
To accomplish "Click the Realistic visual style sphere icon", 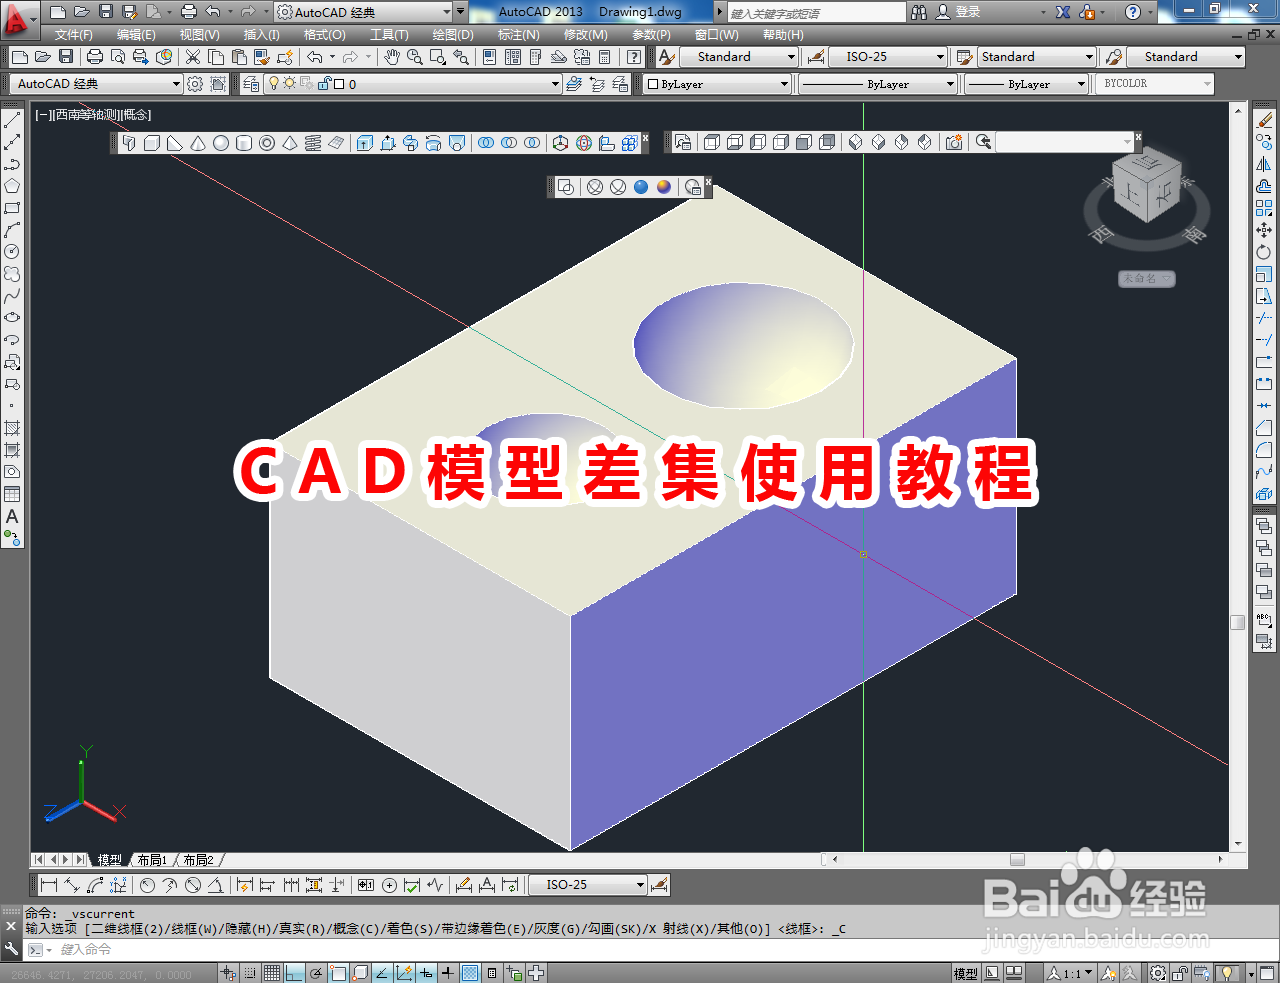I will (641, 187).
